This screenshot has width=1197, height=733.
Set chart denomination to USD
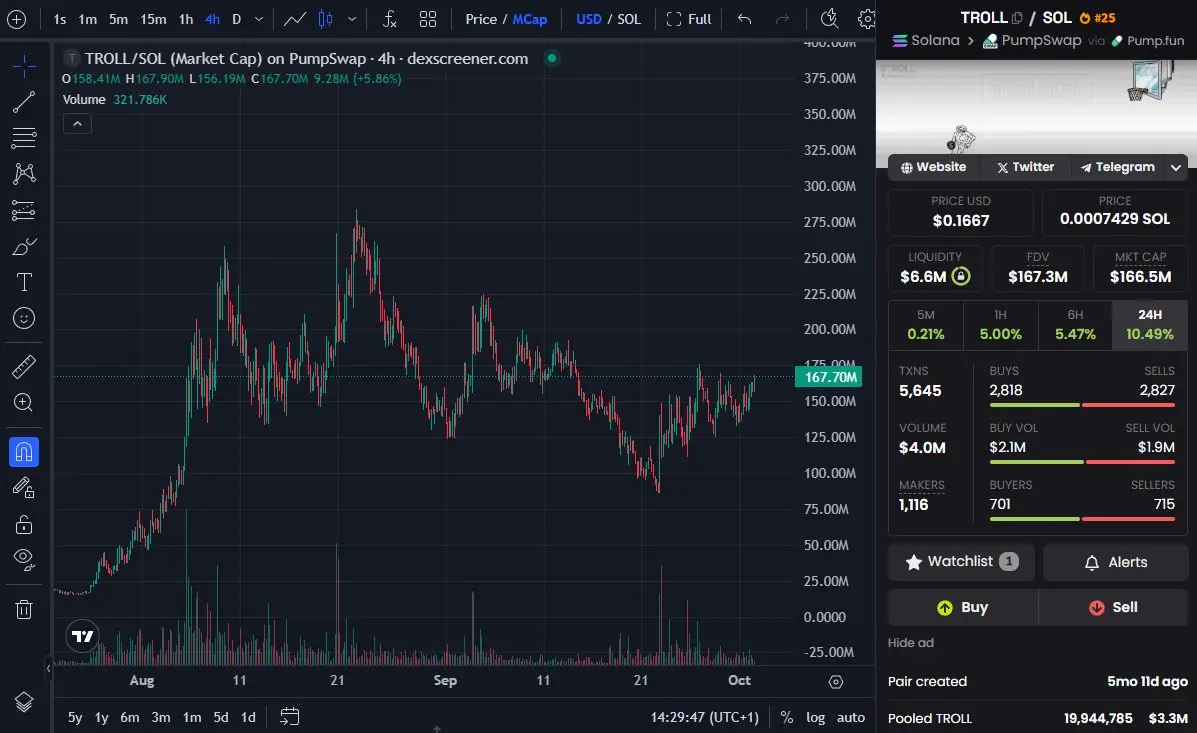589,19
